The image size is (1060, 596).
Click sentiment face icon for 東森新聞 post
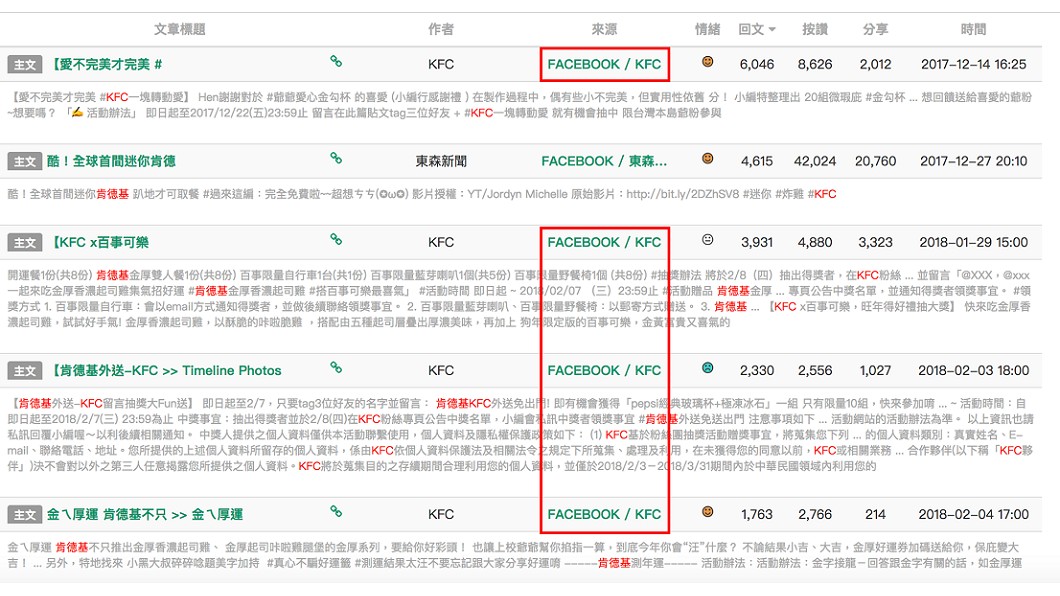(708, 158)
